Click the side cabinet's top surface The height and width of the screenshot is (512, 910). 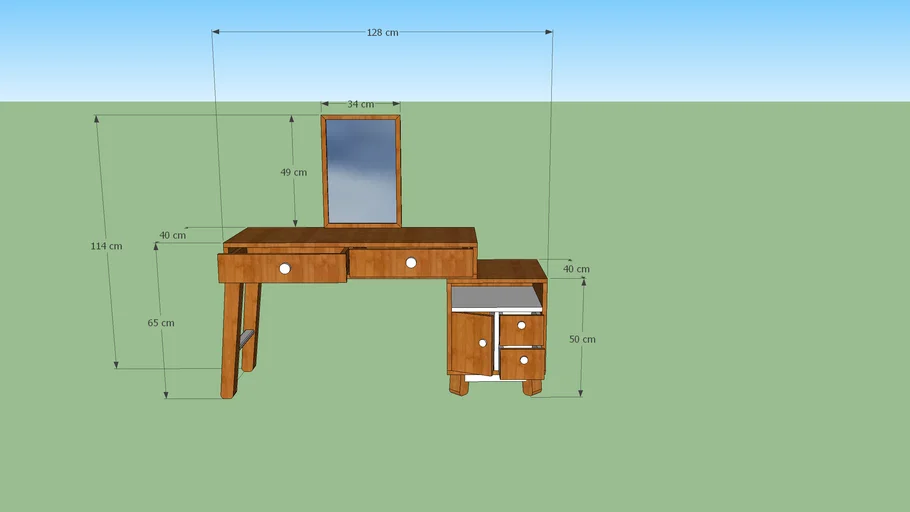point(510,269)
